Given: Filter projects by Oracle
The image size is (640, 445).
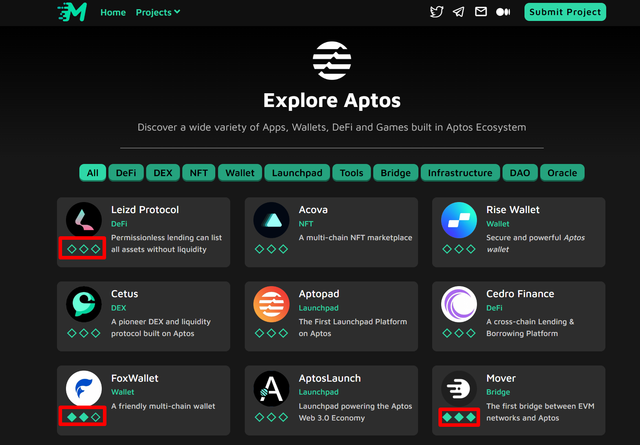Looking at the screenshot, I should coord(562,173).
